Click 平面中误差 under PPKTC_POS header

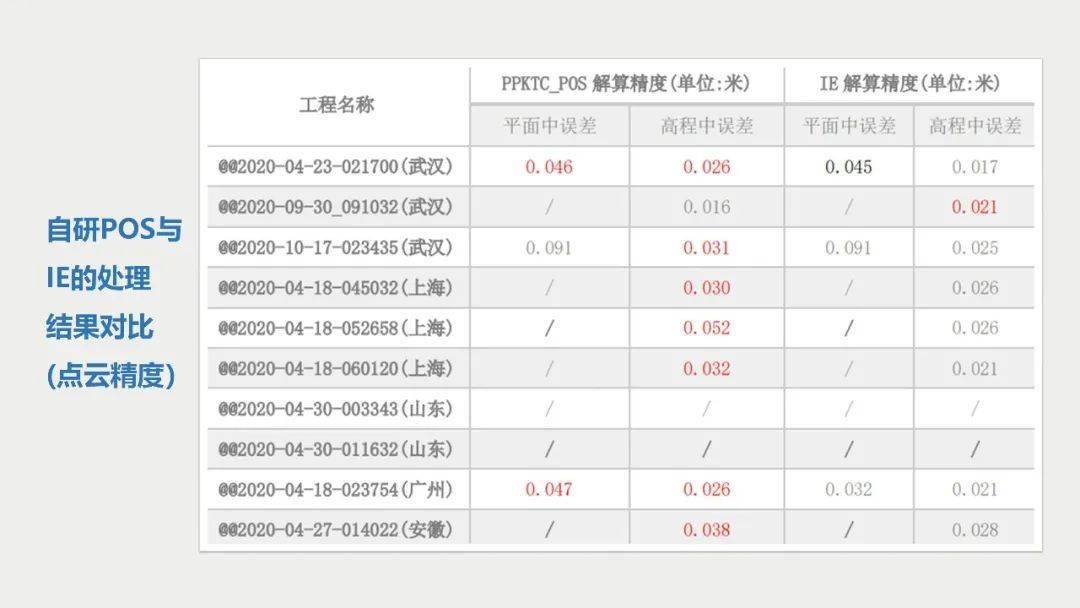pyautogui.click(x=550, y=126)
